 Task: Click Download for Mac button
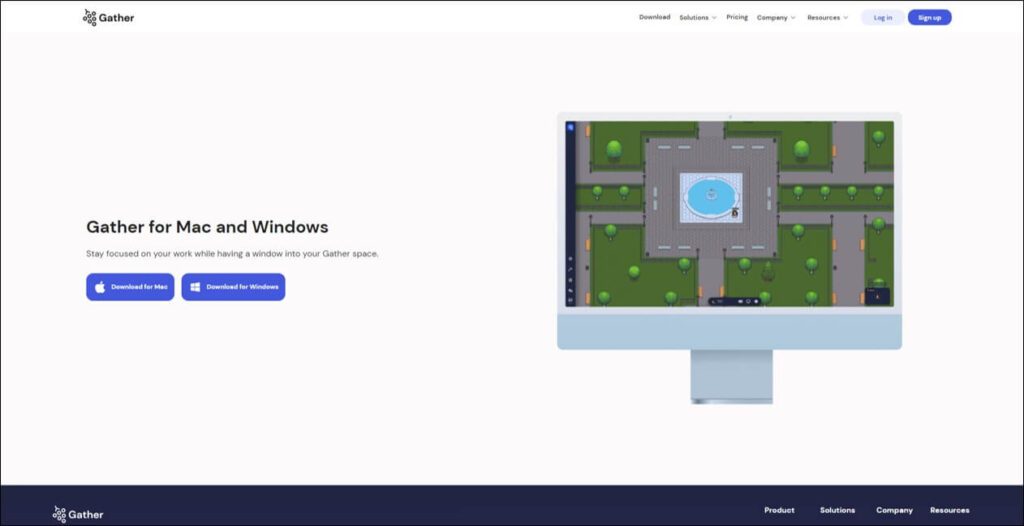point(130,287)
